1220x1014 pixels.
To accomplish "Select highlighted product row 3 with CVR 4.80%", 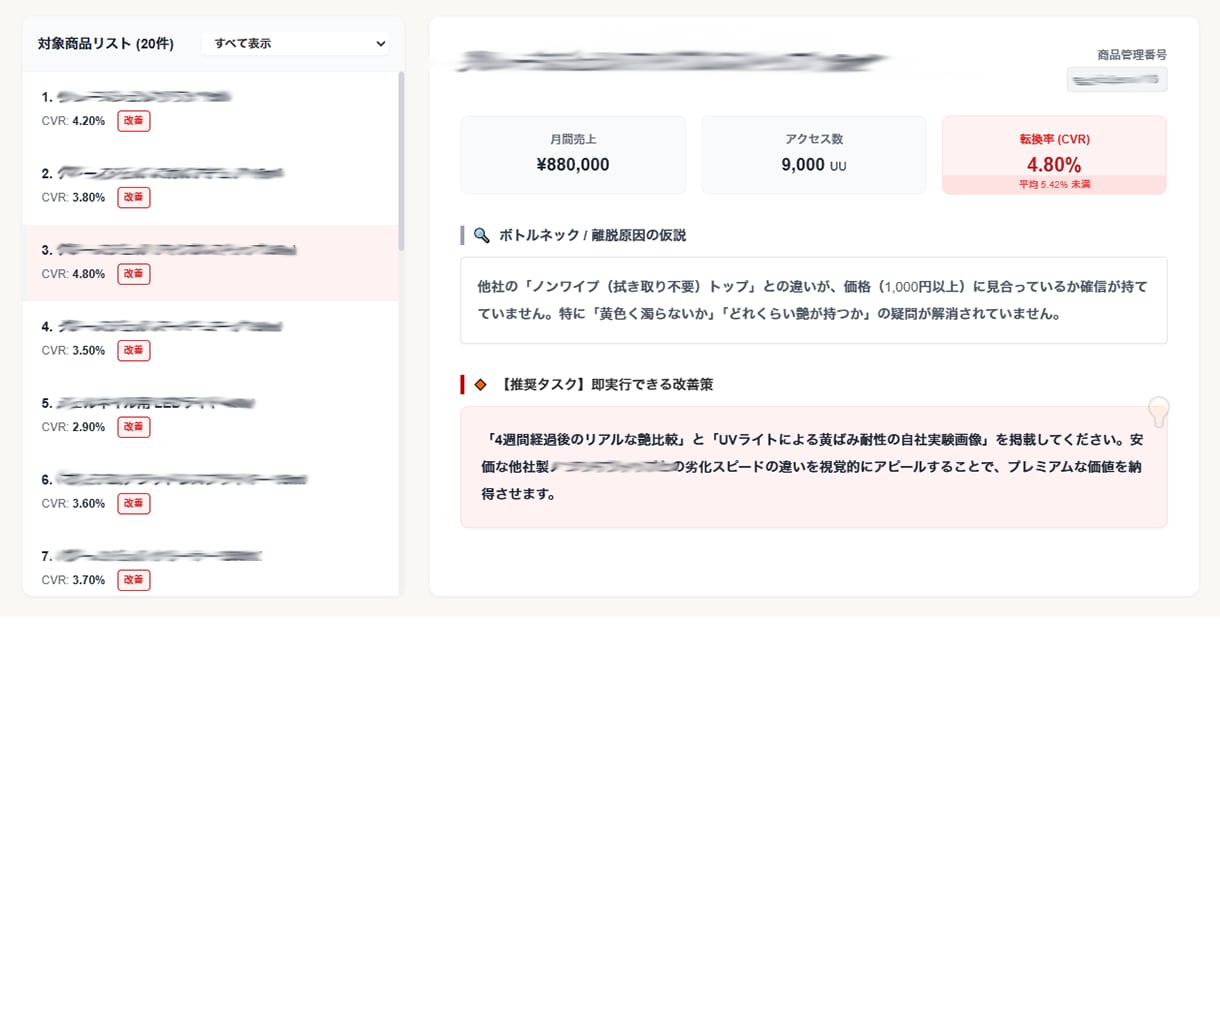I will click(211, 263).
